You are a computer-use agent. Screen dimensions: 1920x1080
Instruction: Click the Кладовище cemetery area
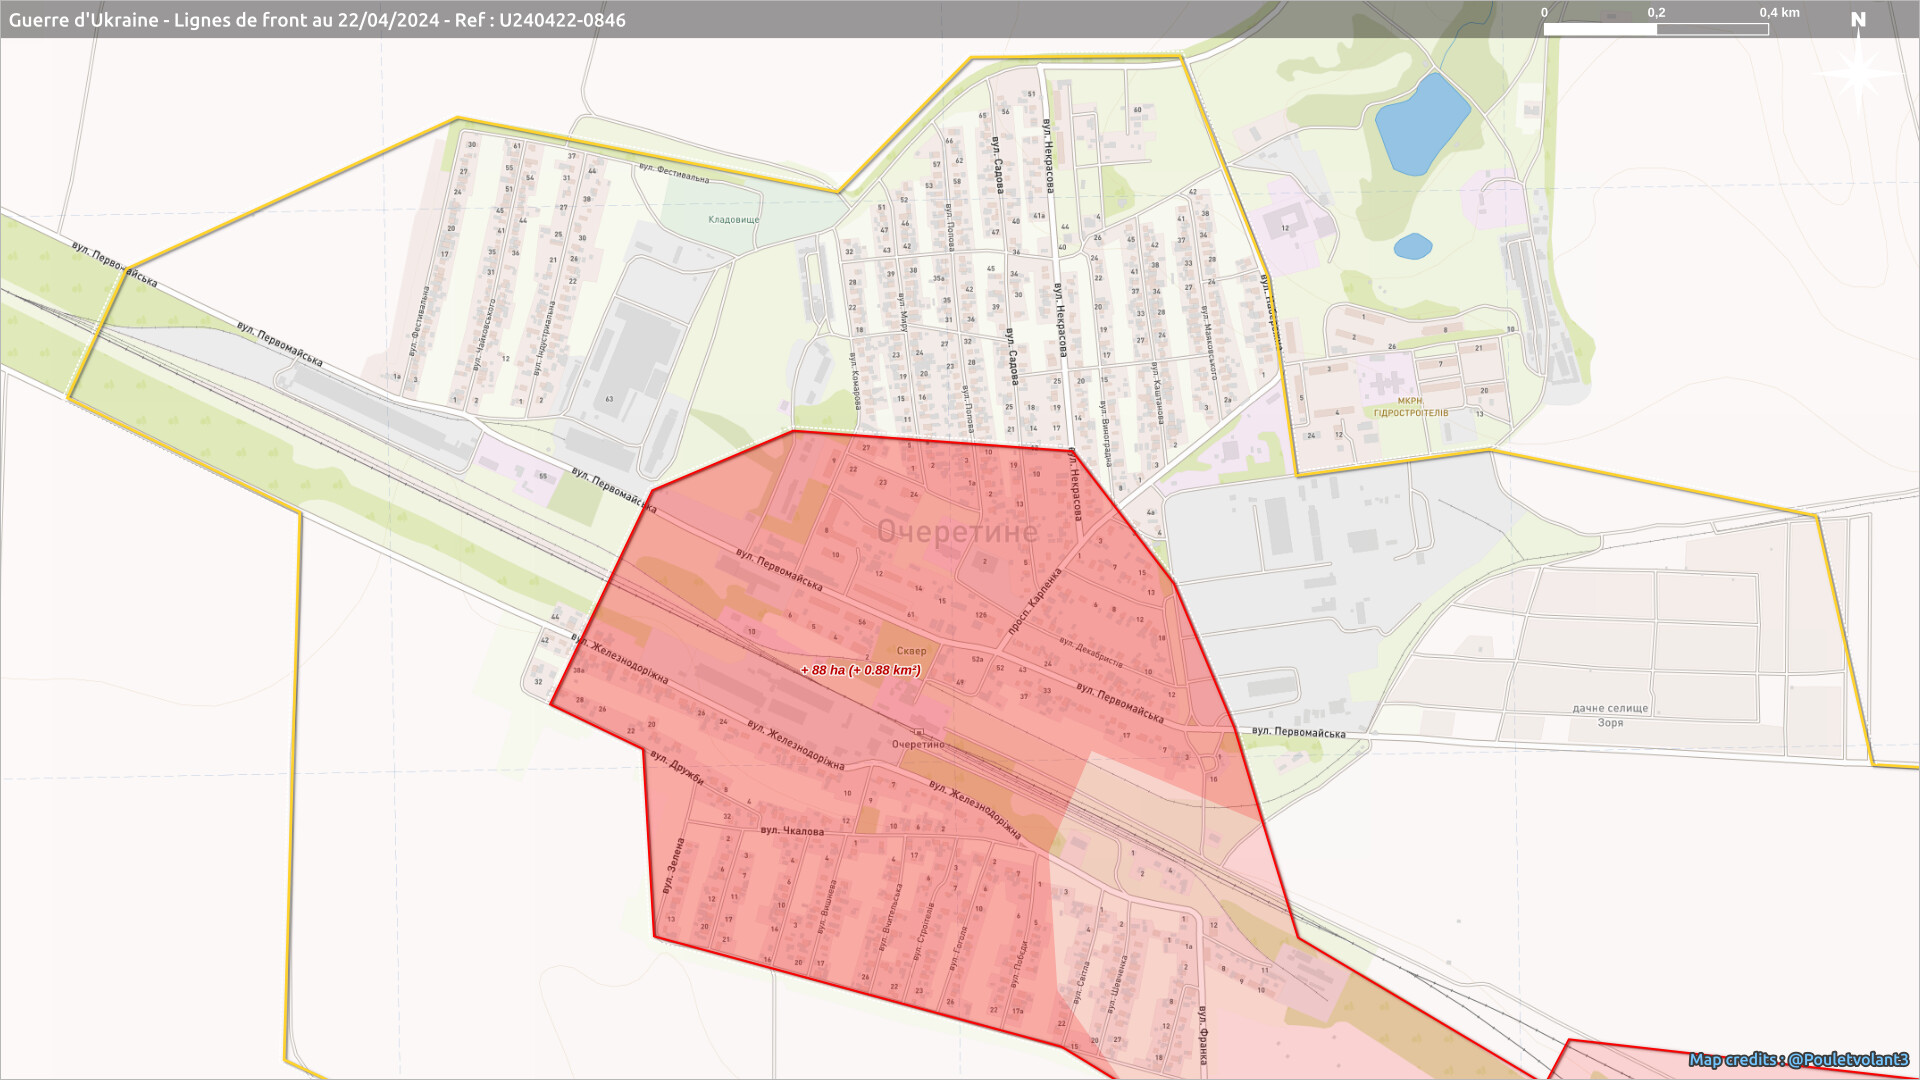pyautogui.click(x=733, y=219)
